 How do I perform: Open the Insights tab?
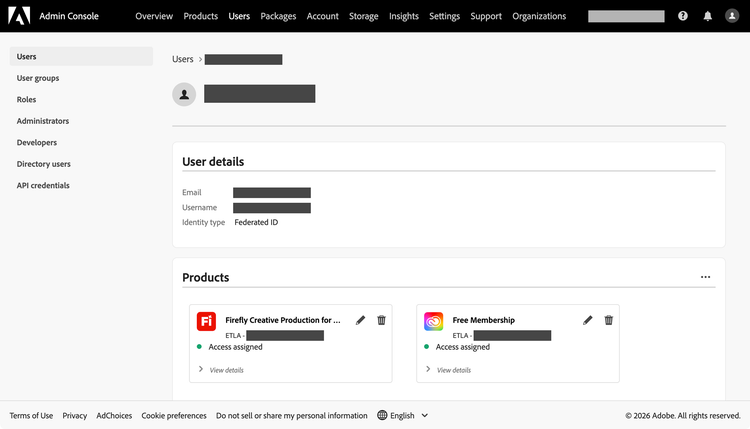coord(404,16)
